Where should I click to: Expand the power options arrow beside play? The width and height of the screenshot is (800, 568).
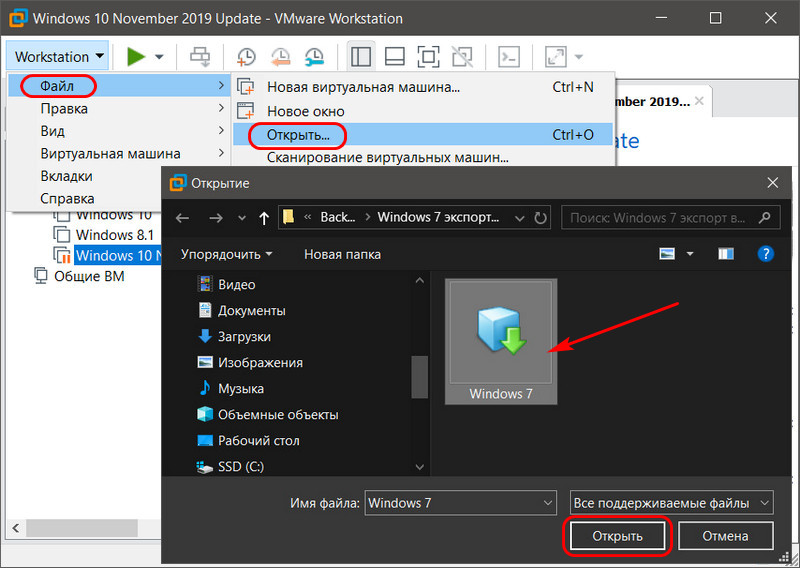pyautogui.click(x=159, y=57)
